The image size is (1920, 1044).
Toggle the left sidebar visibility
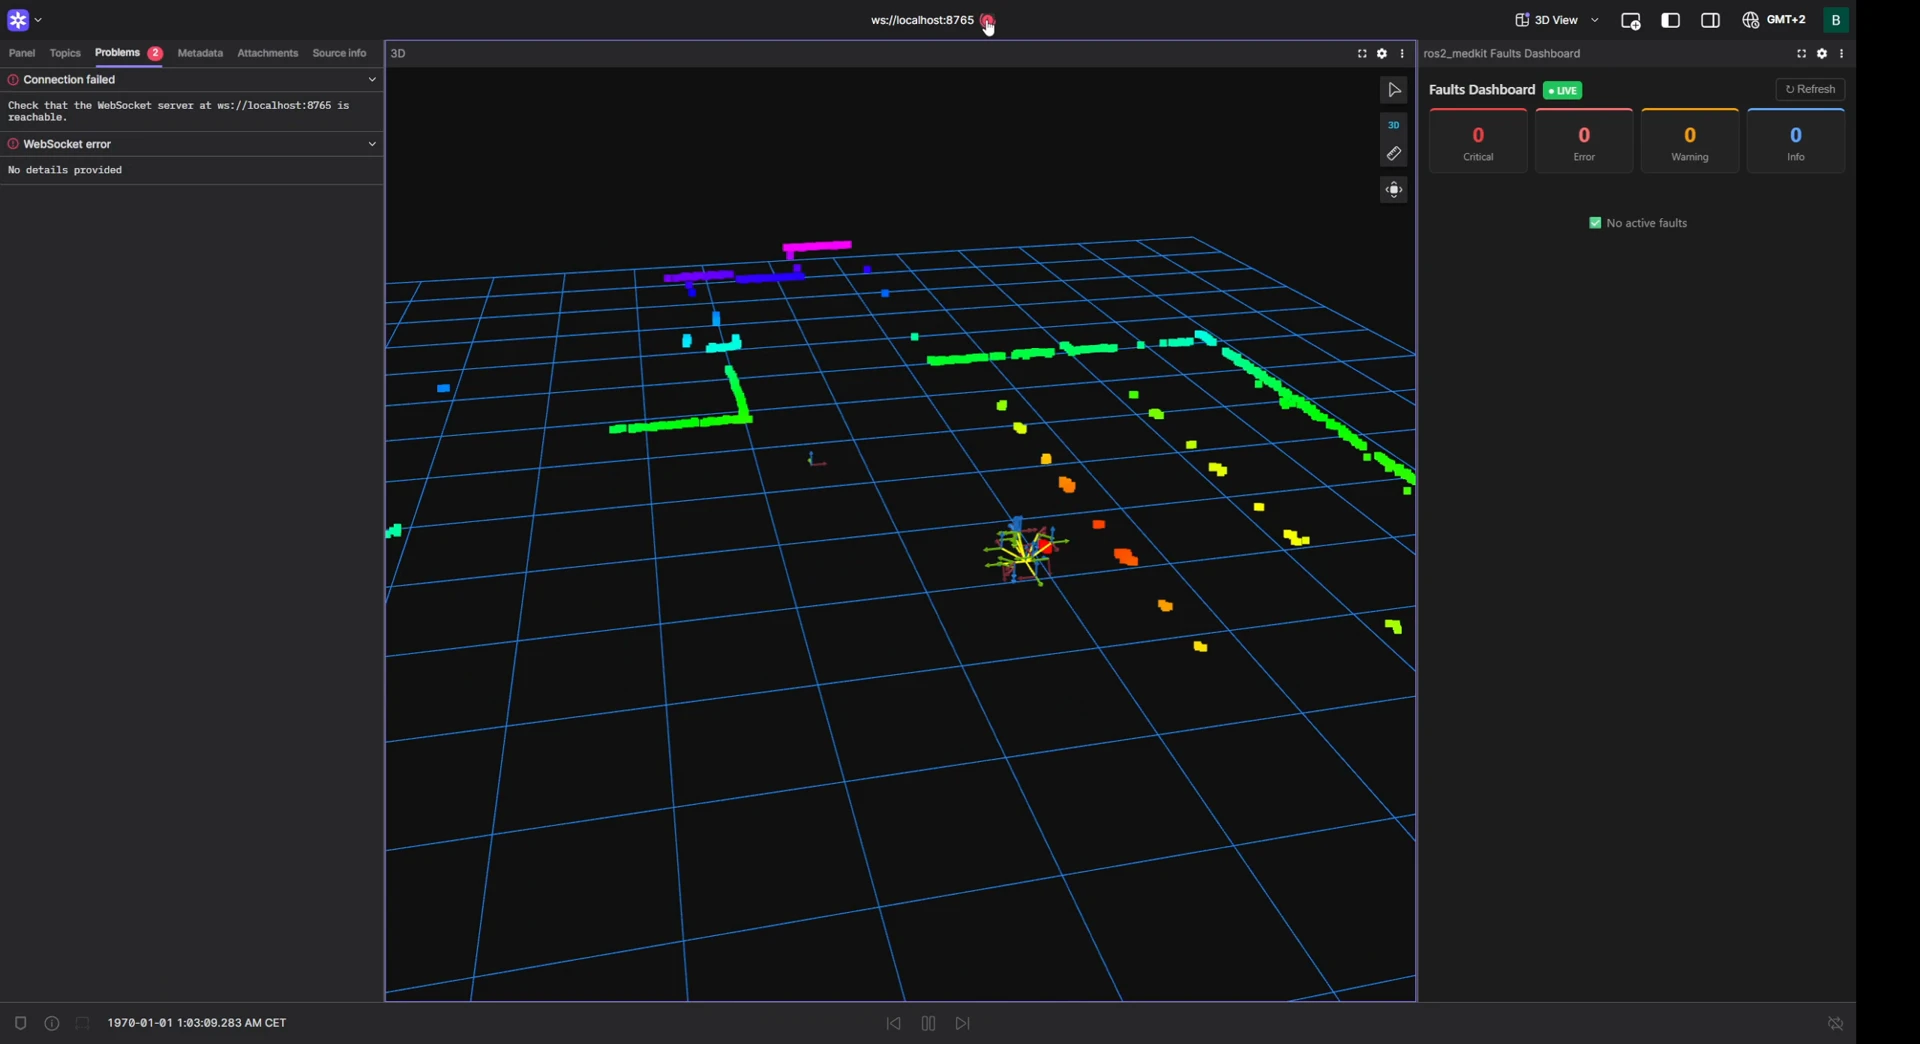click(x=1670, y=21)
